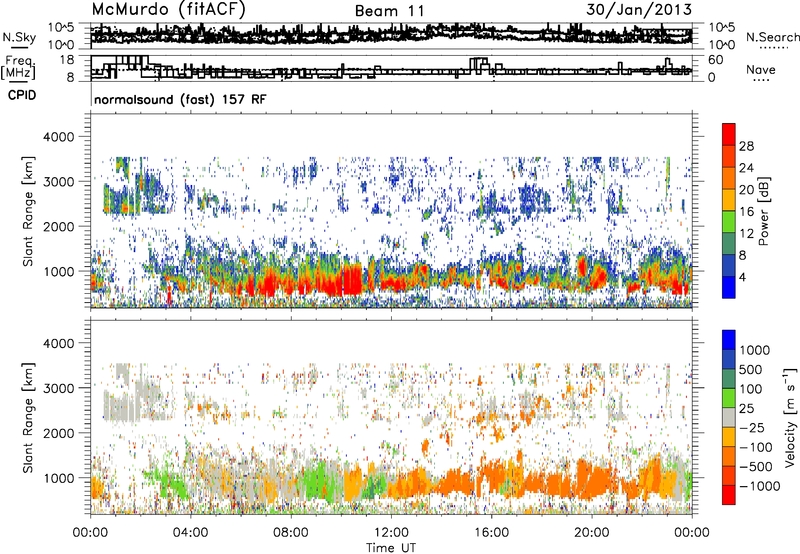This screenshot has width=800, height=554.
Task: Click the 12:00 time tick label
Action: [391, 533]
